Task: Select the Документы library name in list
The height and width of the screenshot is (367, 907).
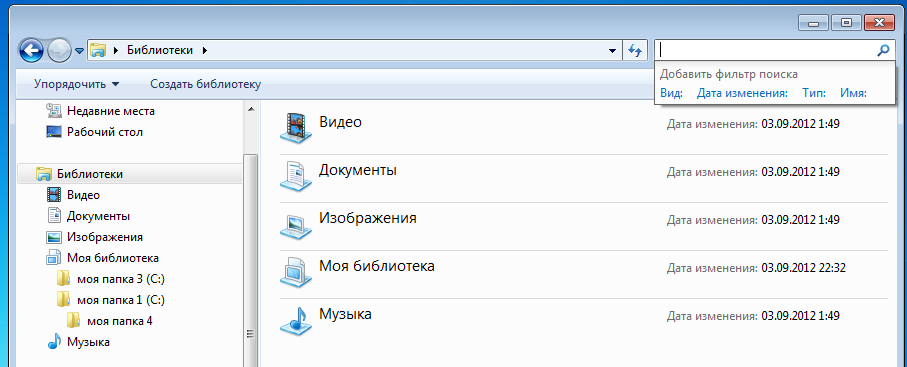Action: click(357, 171)
